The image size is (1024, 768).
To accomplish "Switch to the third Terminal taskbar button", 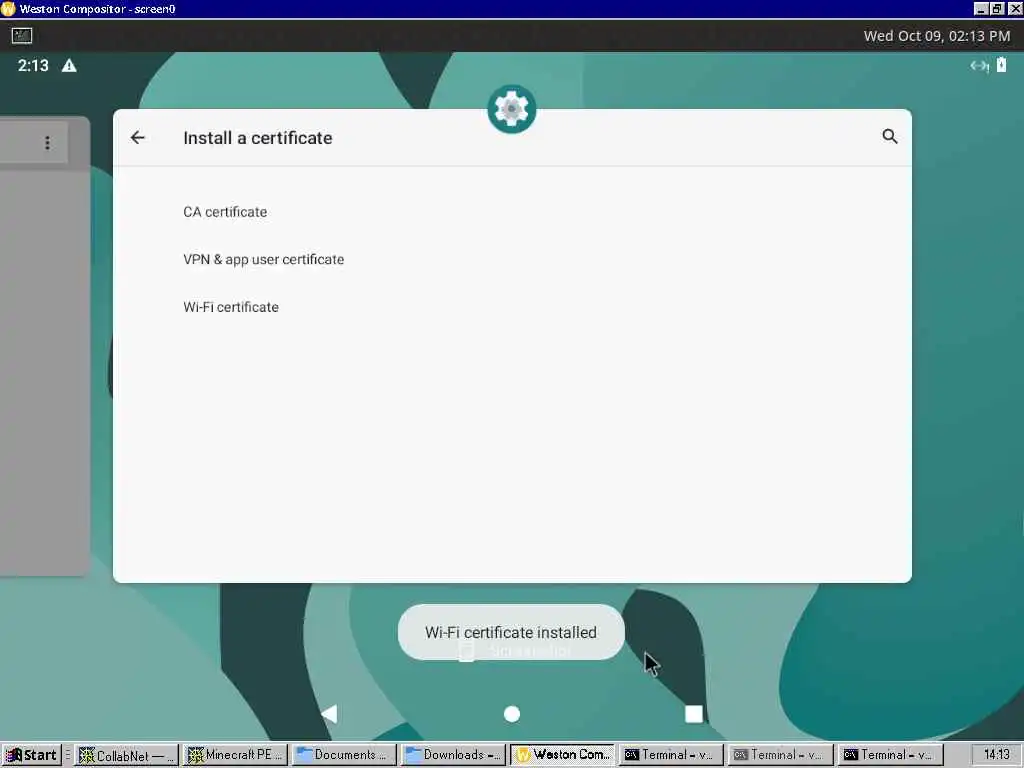I will click(889, 755).
